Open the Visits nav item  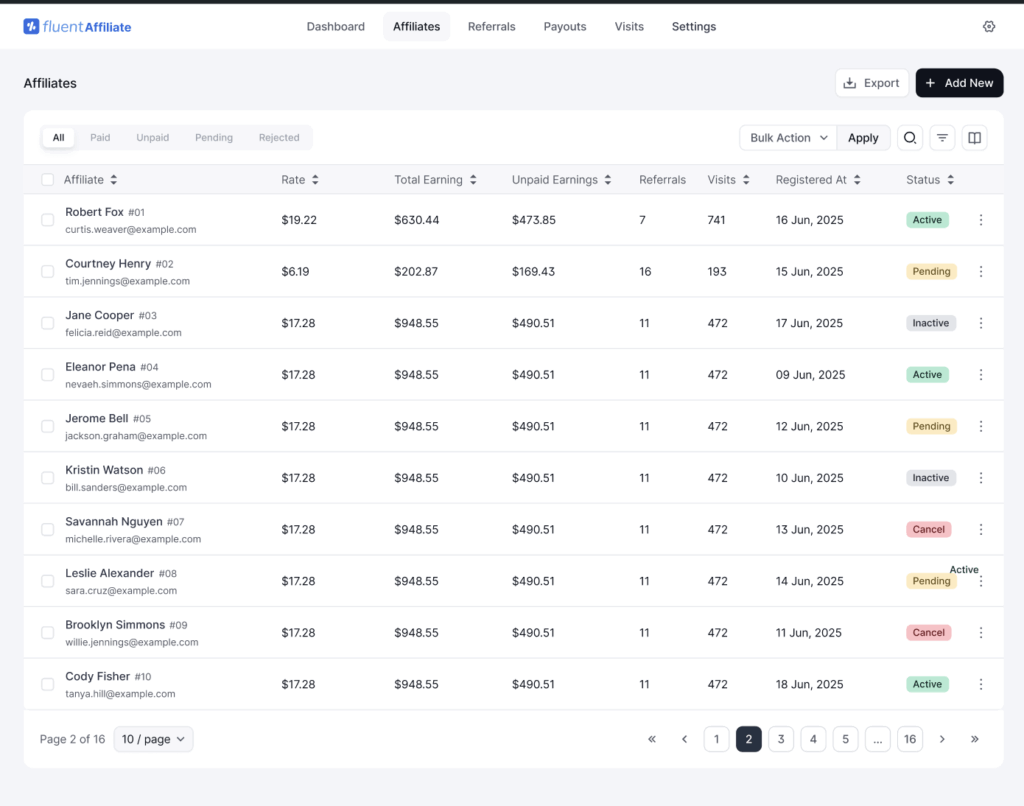(x=629, y=27)
